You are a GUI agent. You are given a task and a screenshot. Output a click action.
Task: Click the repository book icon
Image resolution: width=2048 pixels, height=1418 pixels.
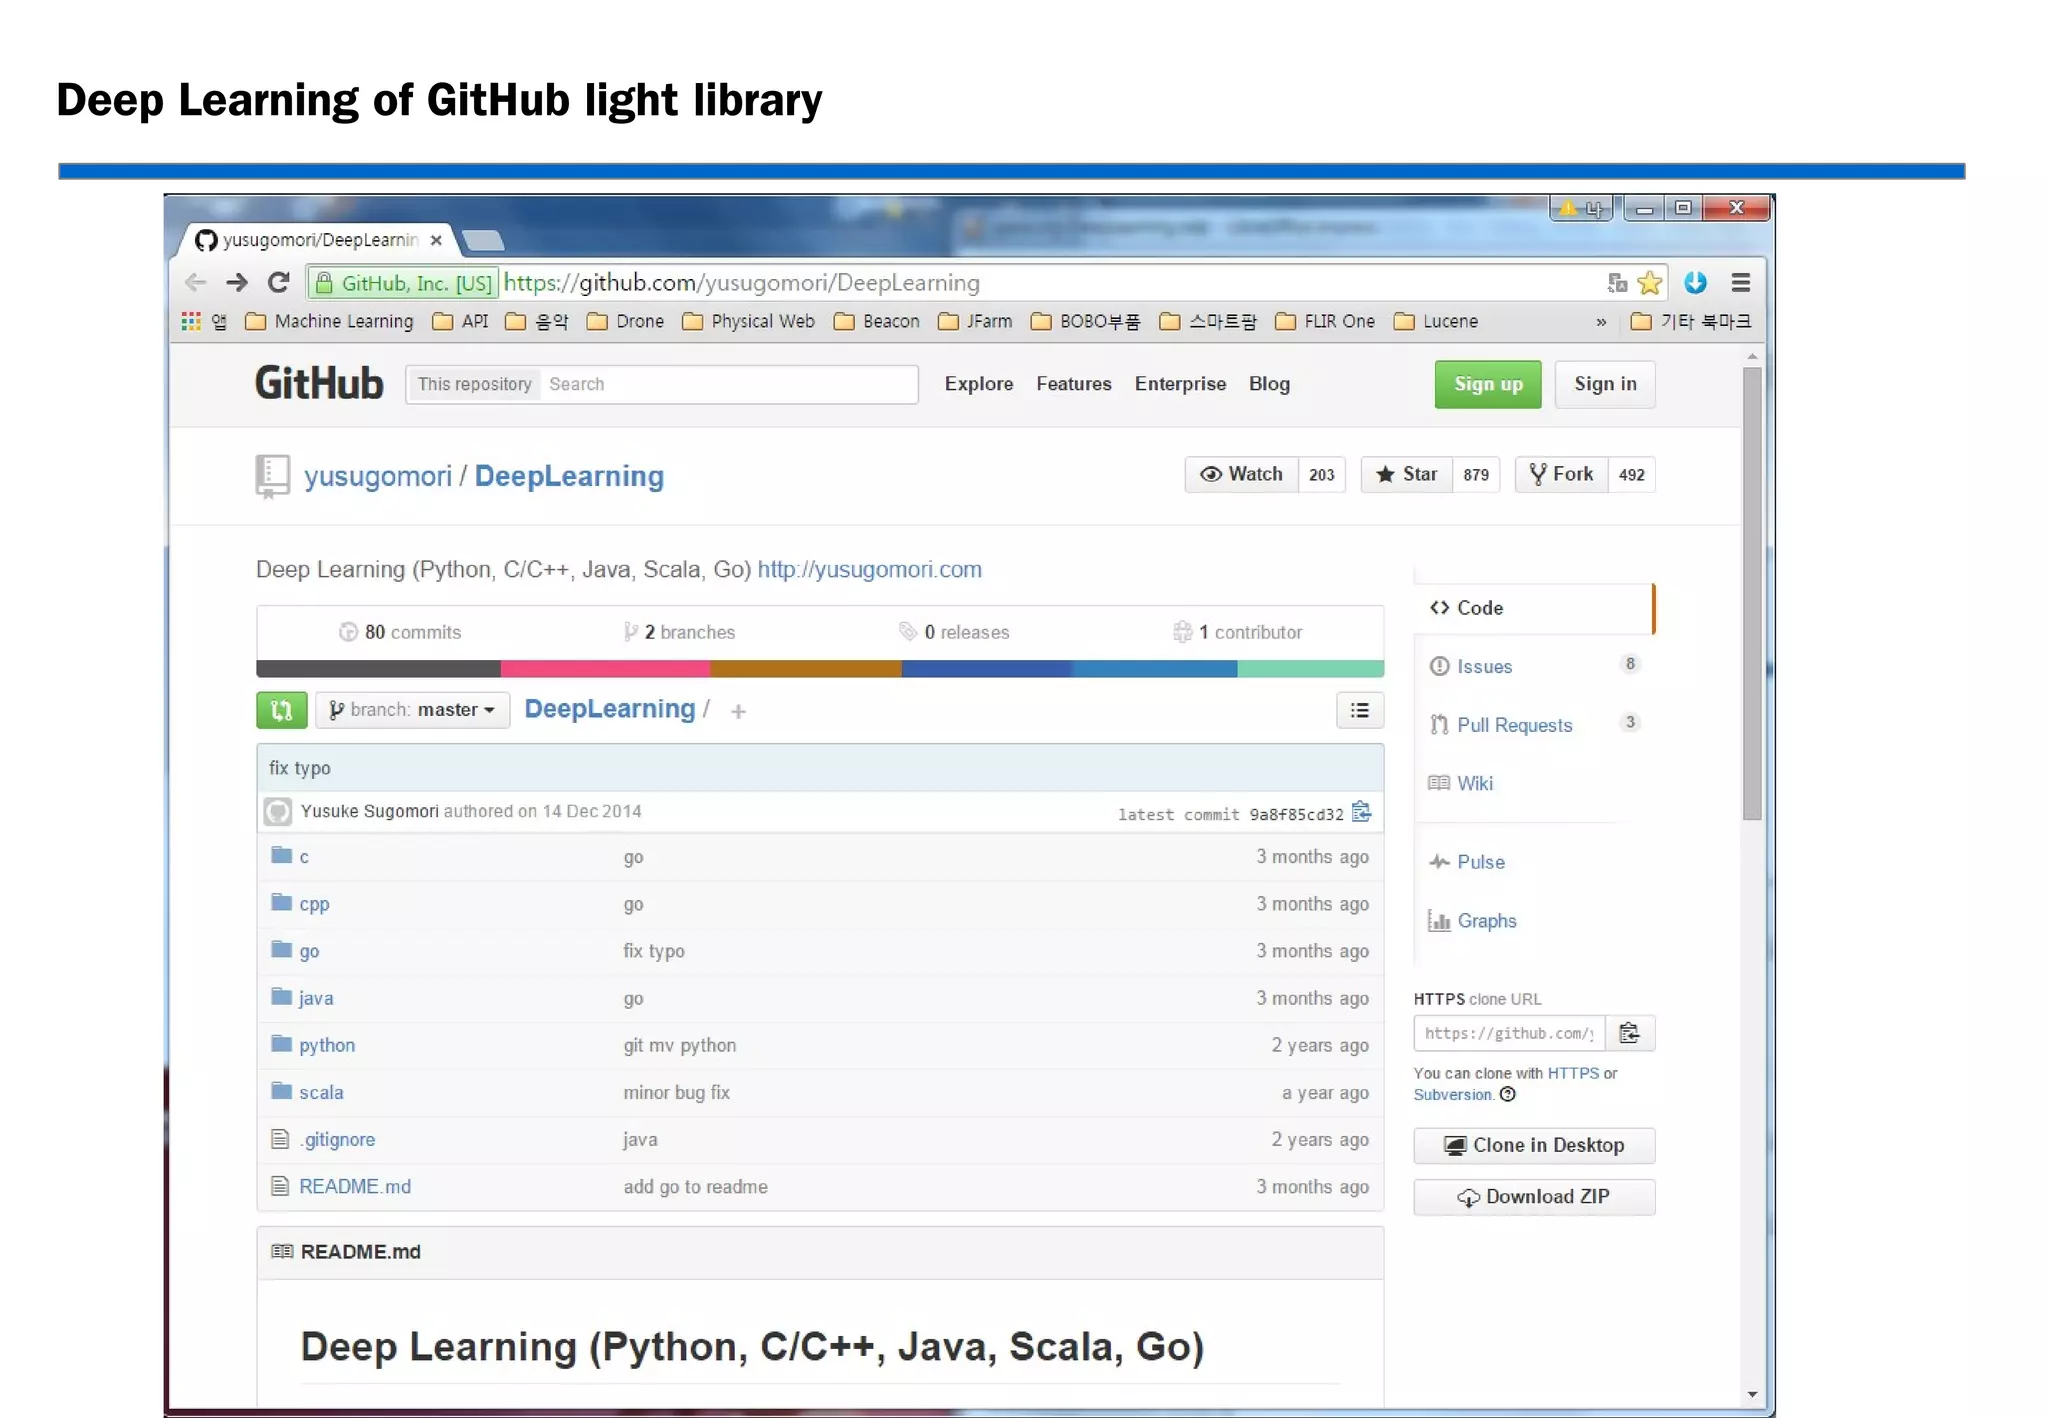point(272,476)
